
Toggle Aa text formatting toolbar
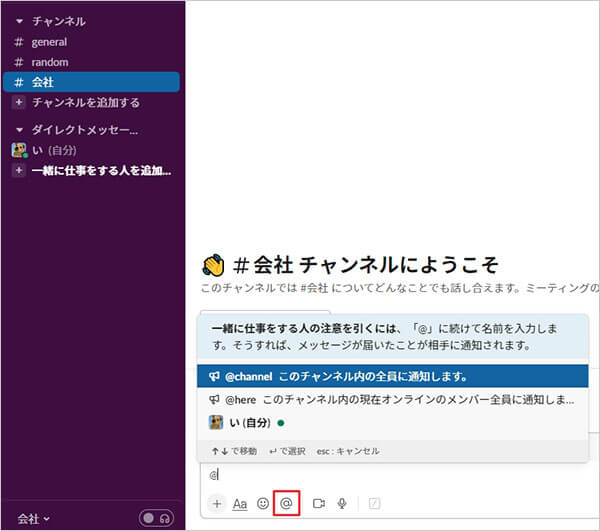[x=240, y=504]
